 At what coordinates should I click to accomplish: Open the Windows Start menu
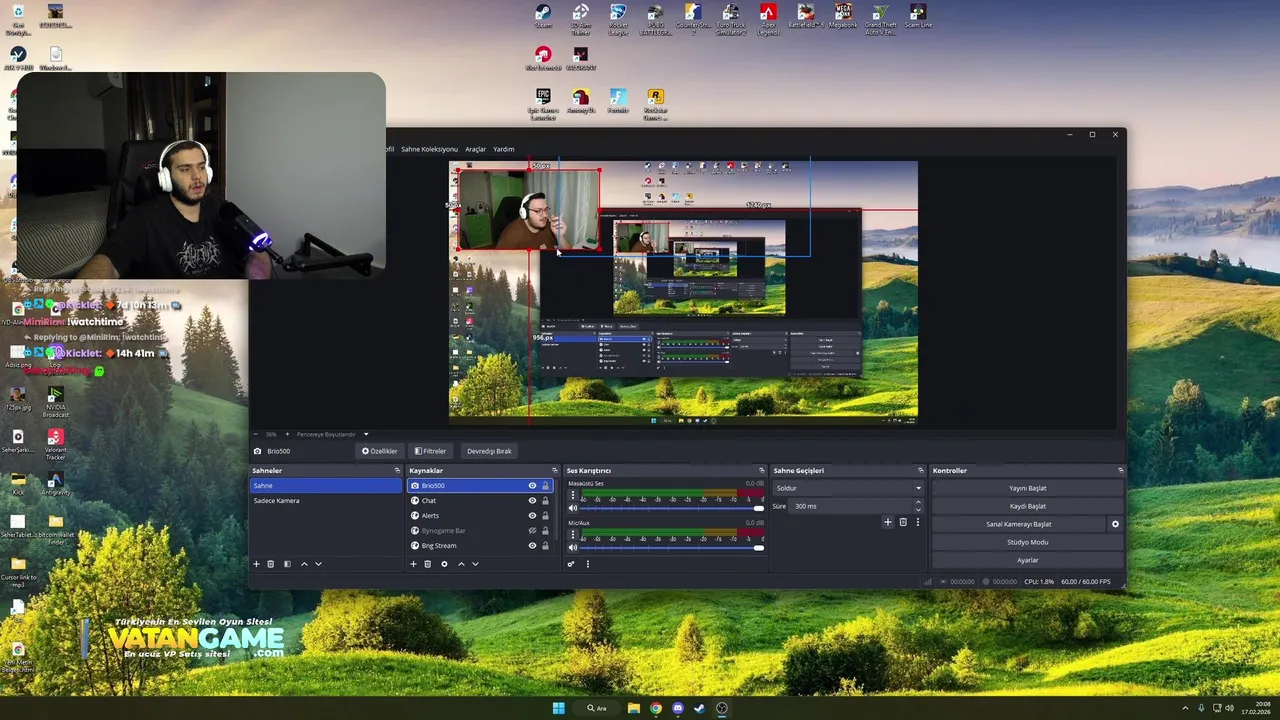click(x=558, y=708)
